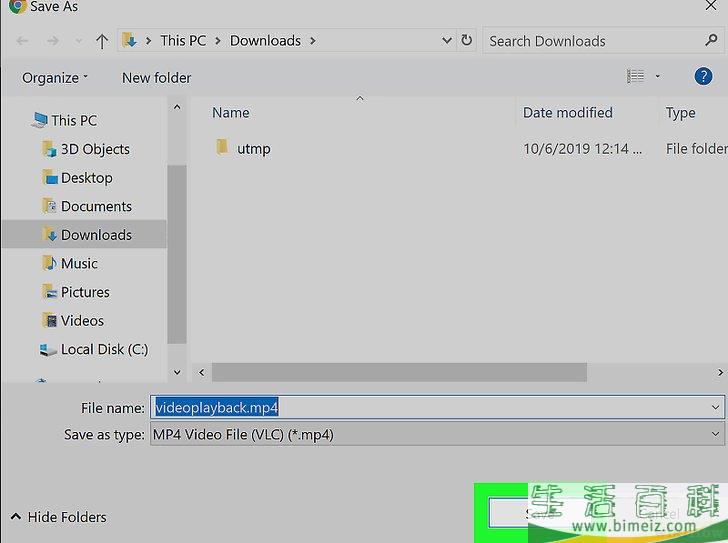Open the Help question mark icon
The image size is (728, 543).
tap(702, 77)
